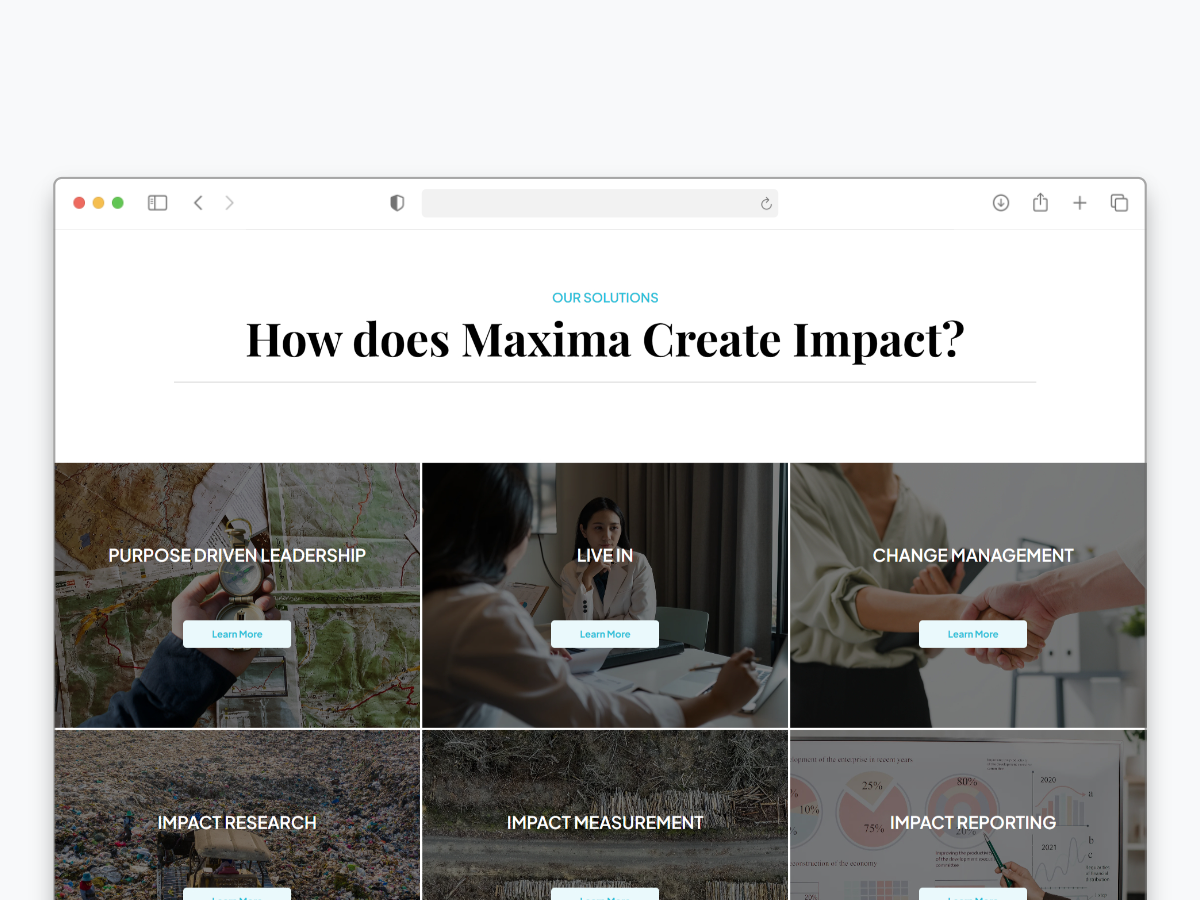Click the Change Management heading
The height and width of the screenshot is (900, 1200).
pos(973,555)
